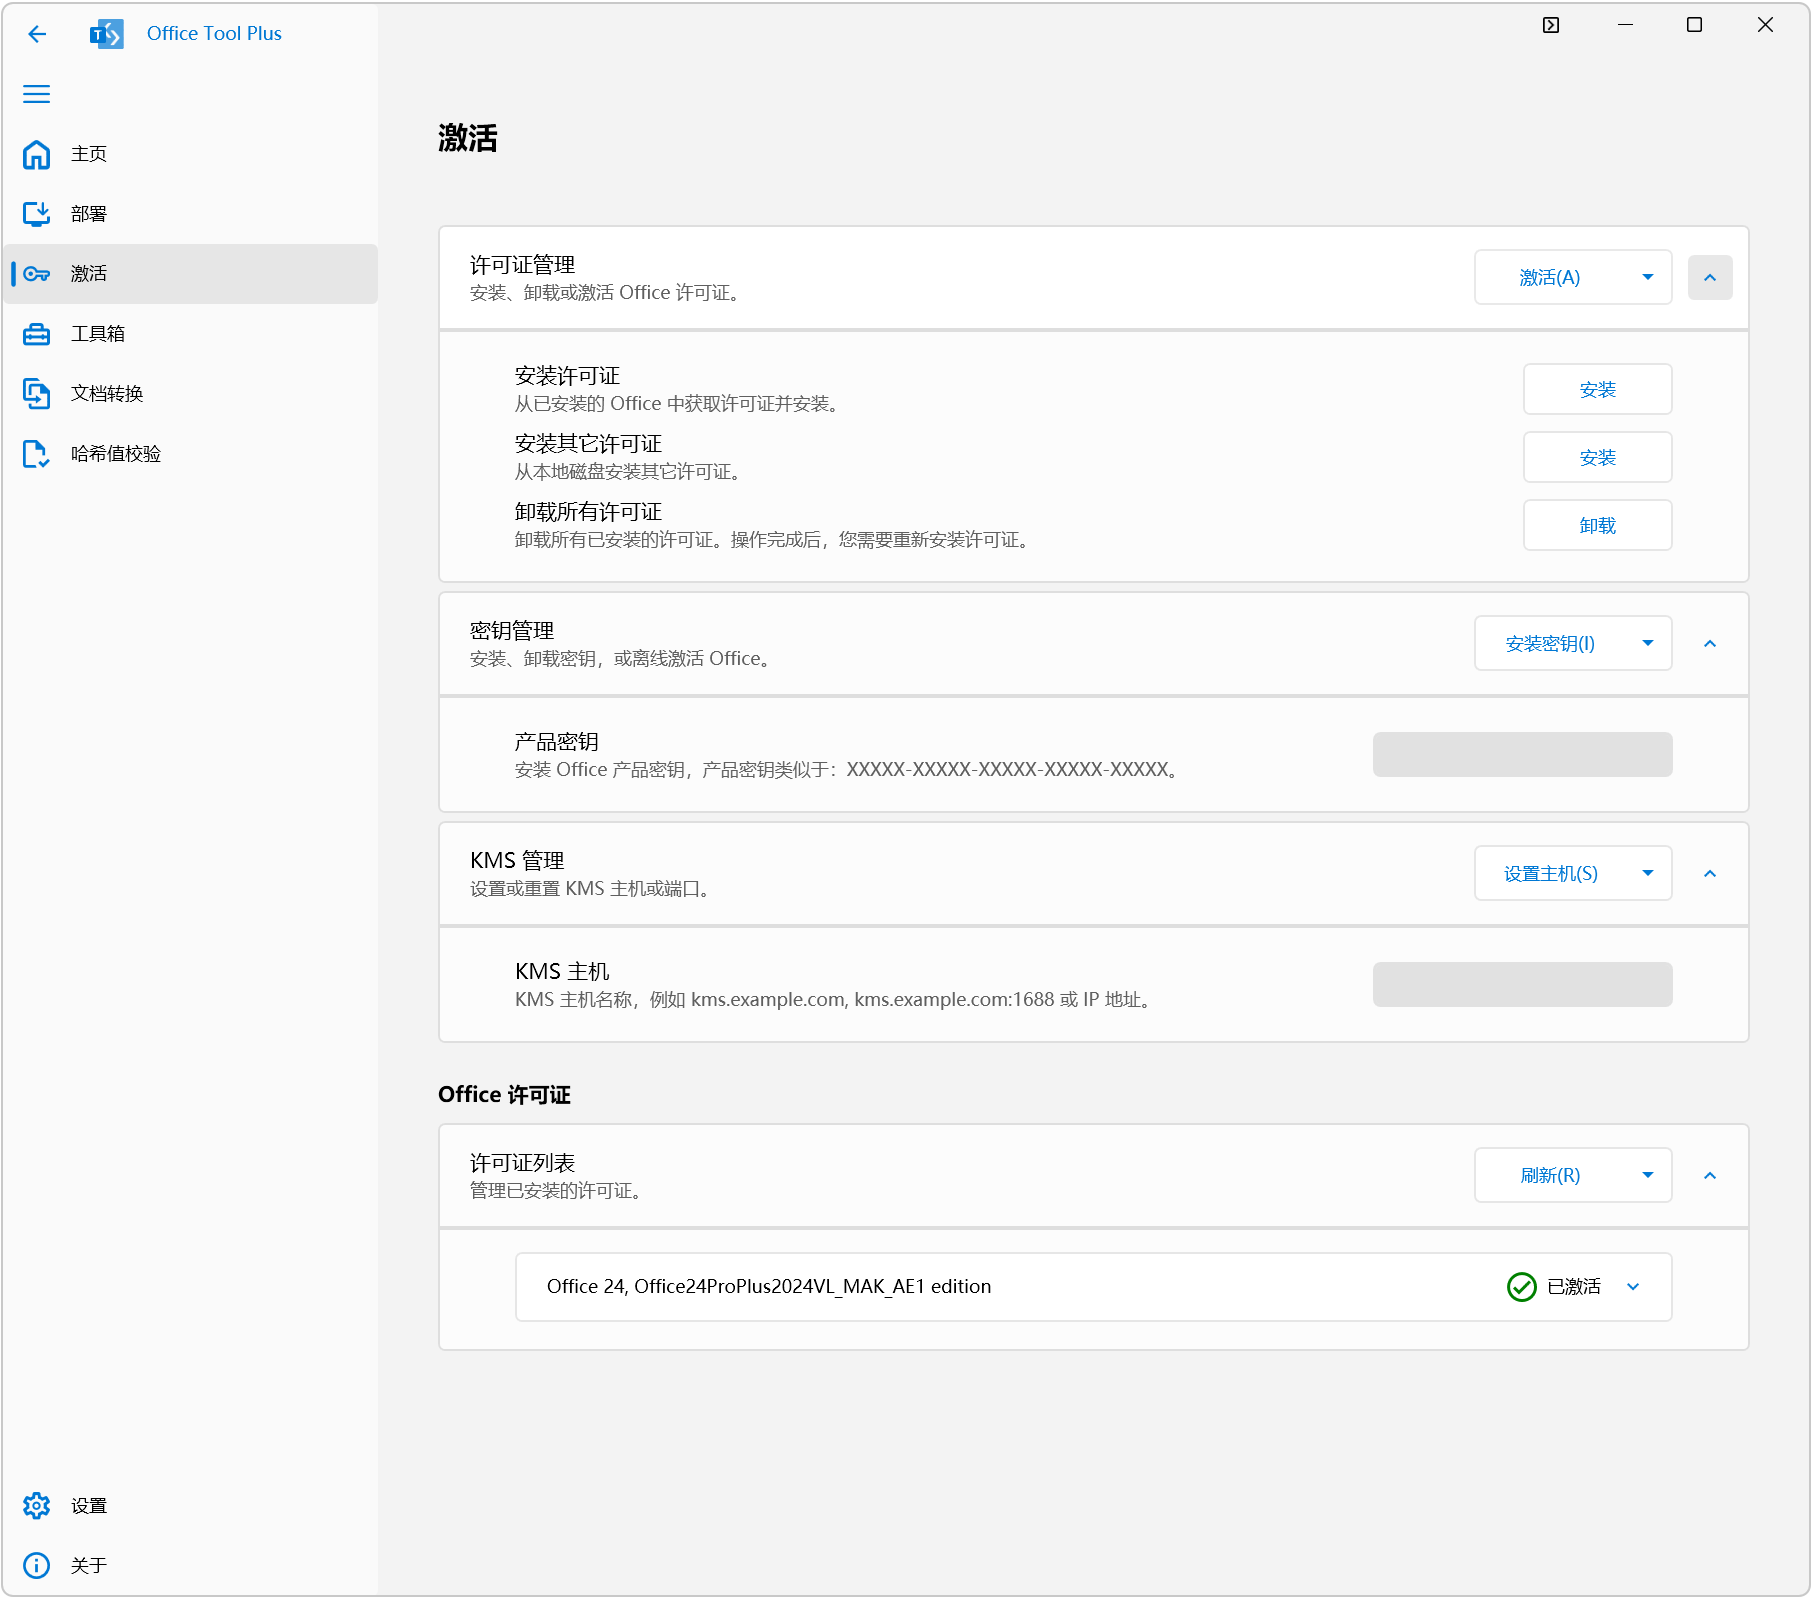Click the settings gear icon

tap(37, 1506)
